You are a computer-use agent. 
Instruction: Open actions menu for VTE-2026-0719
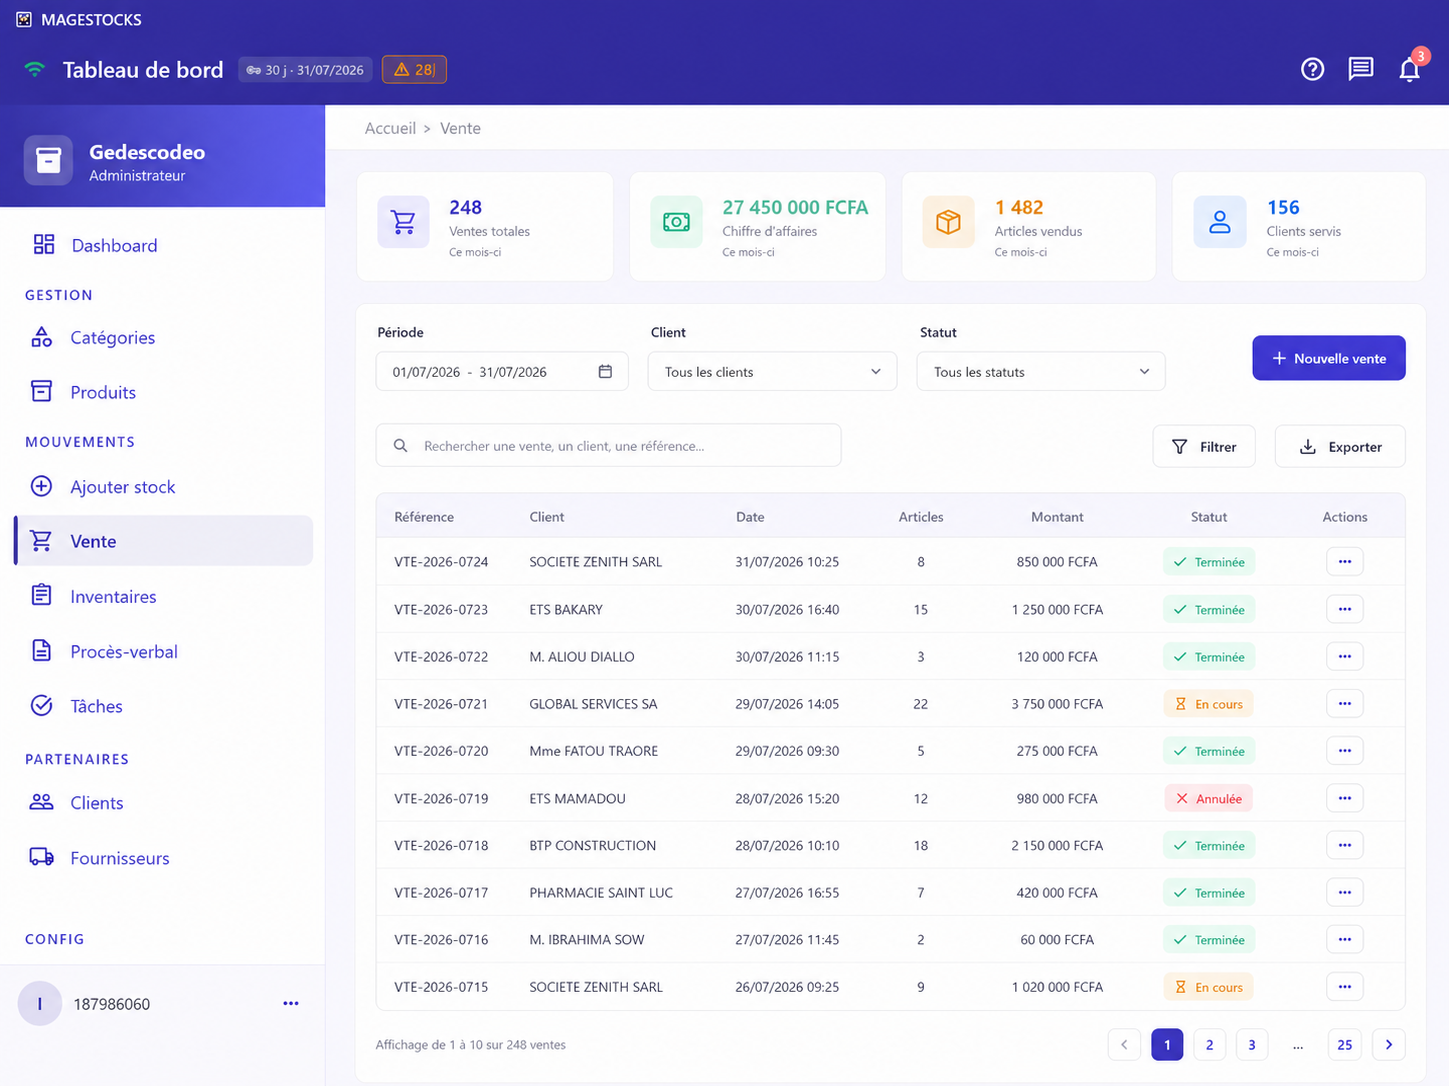[x=1345, y=798]
